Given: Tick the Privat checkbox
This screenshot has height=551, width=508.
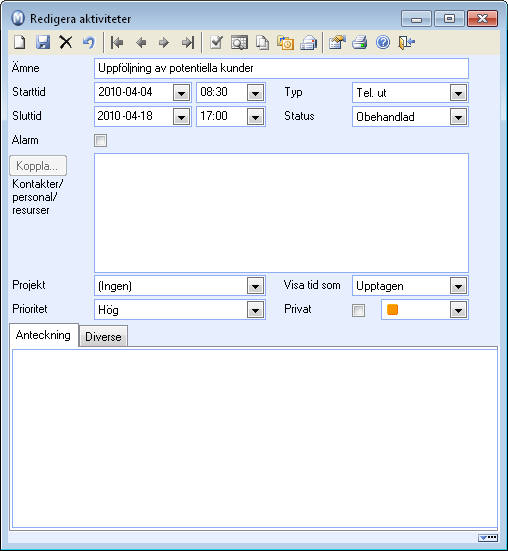Looking at the screenshot, I should pyautogui.click(x=358, y=310).
